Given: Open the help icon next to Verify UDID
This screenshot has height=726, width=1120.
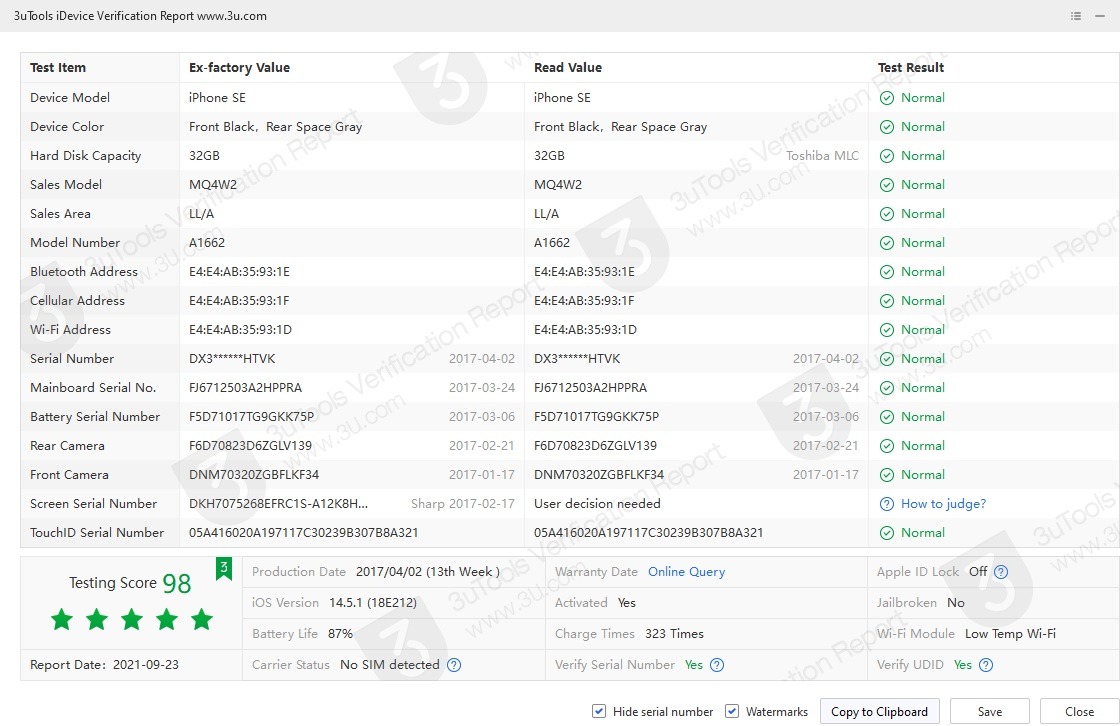Looking at the screenshot, I should pos(985,665).
